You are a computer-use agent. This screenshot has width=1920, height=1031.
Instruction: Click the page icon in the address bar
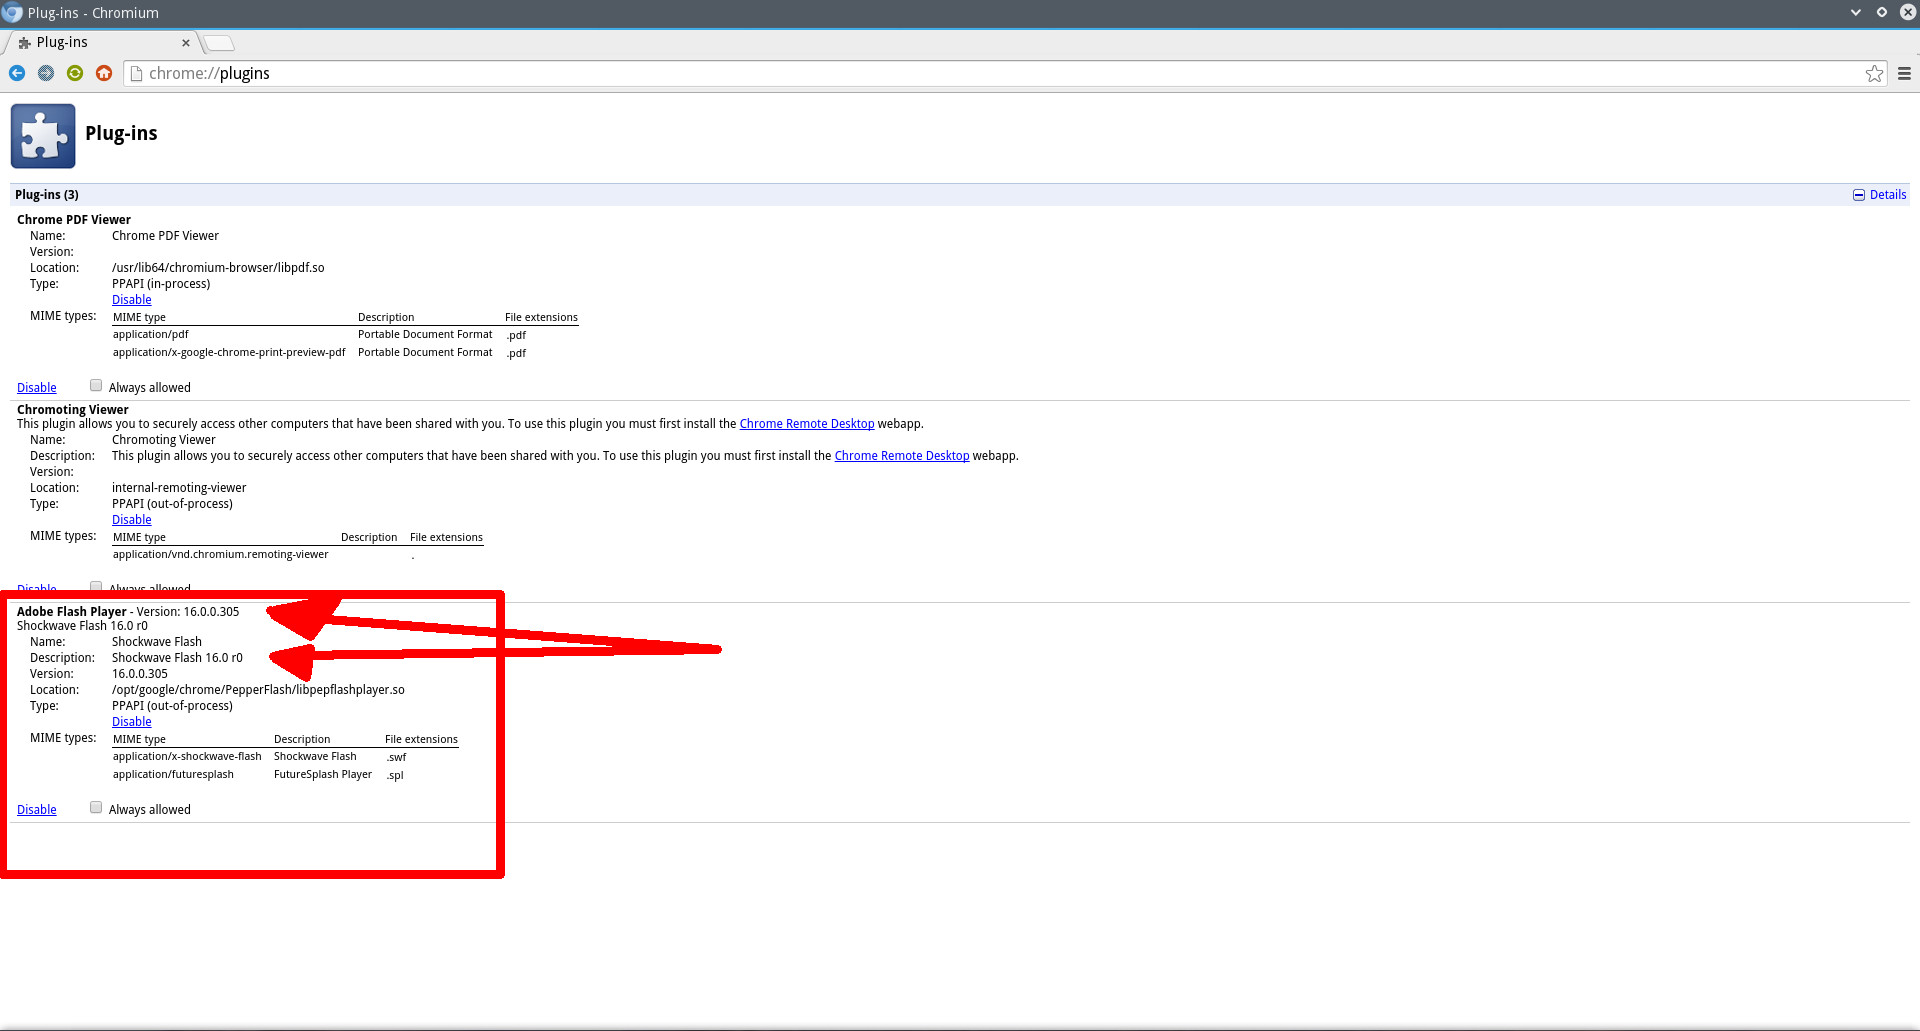[136, 73]
